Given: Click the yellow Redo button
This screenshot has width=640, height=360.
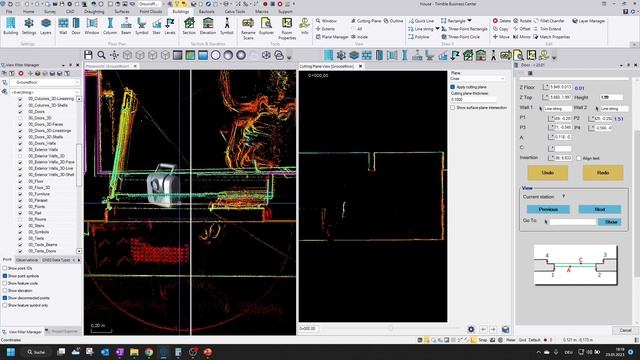Looking at the screenshot, I should click(x=603, y=173).
